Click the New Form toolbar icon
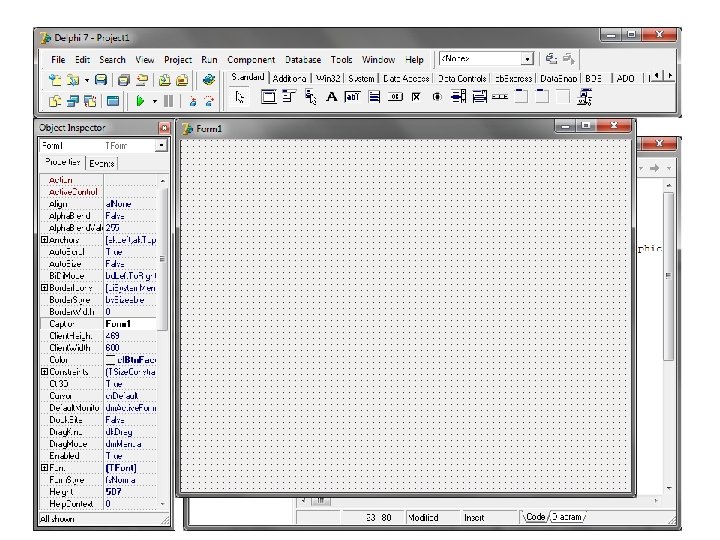The image size is (720, 540). (113, 101)
